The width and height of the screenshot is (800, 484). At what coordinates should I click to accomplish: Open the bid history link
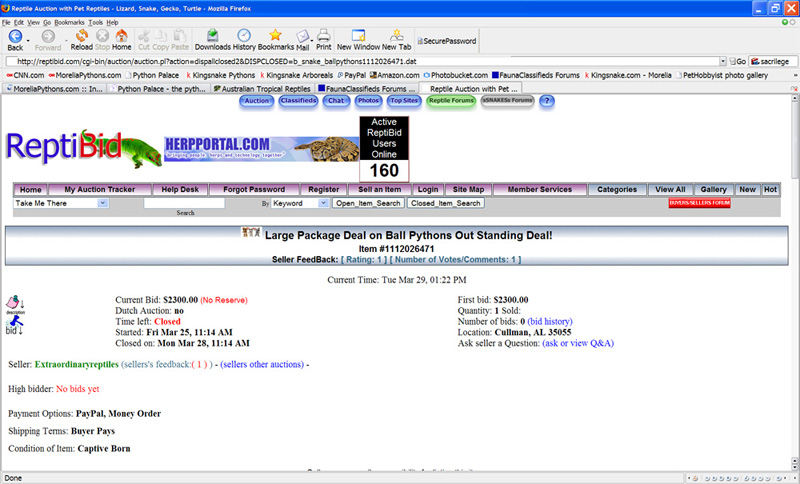pos(550,322)
